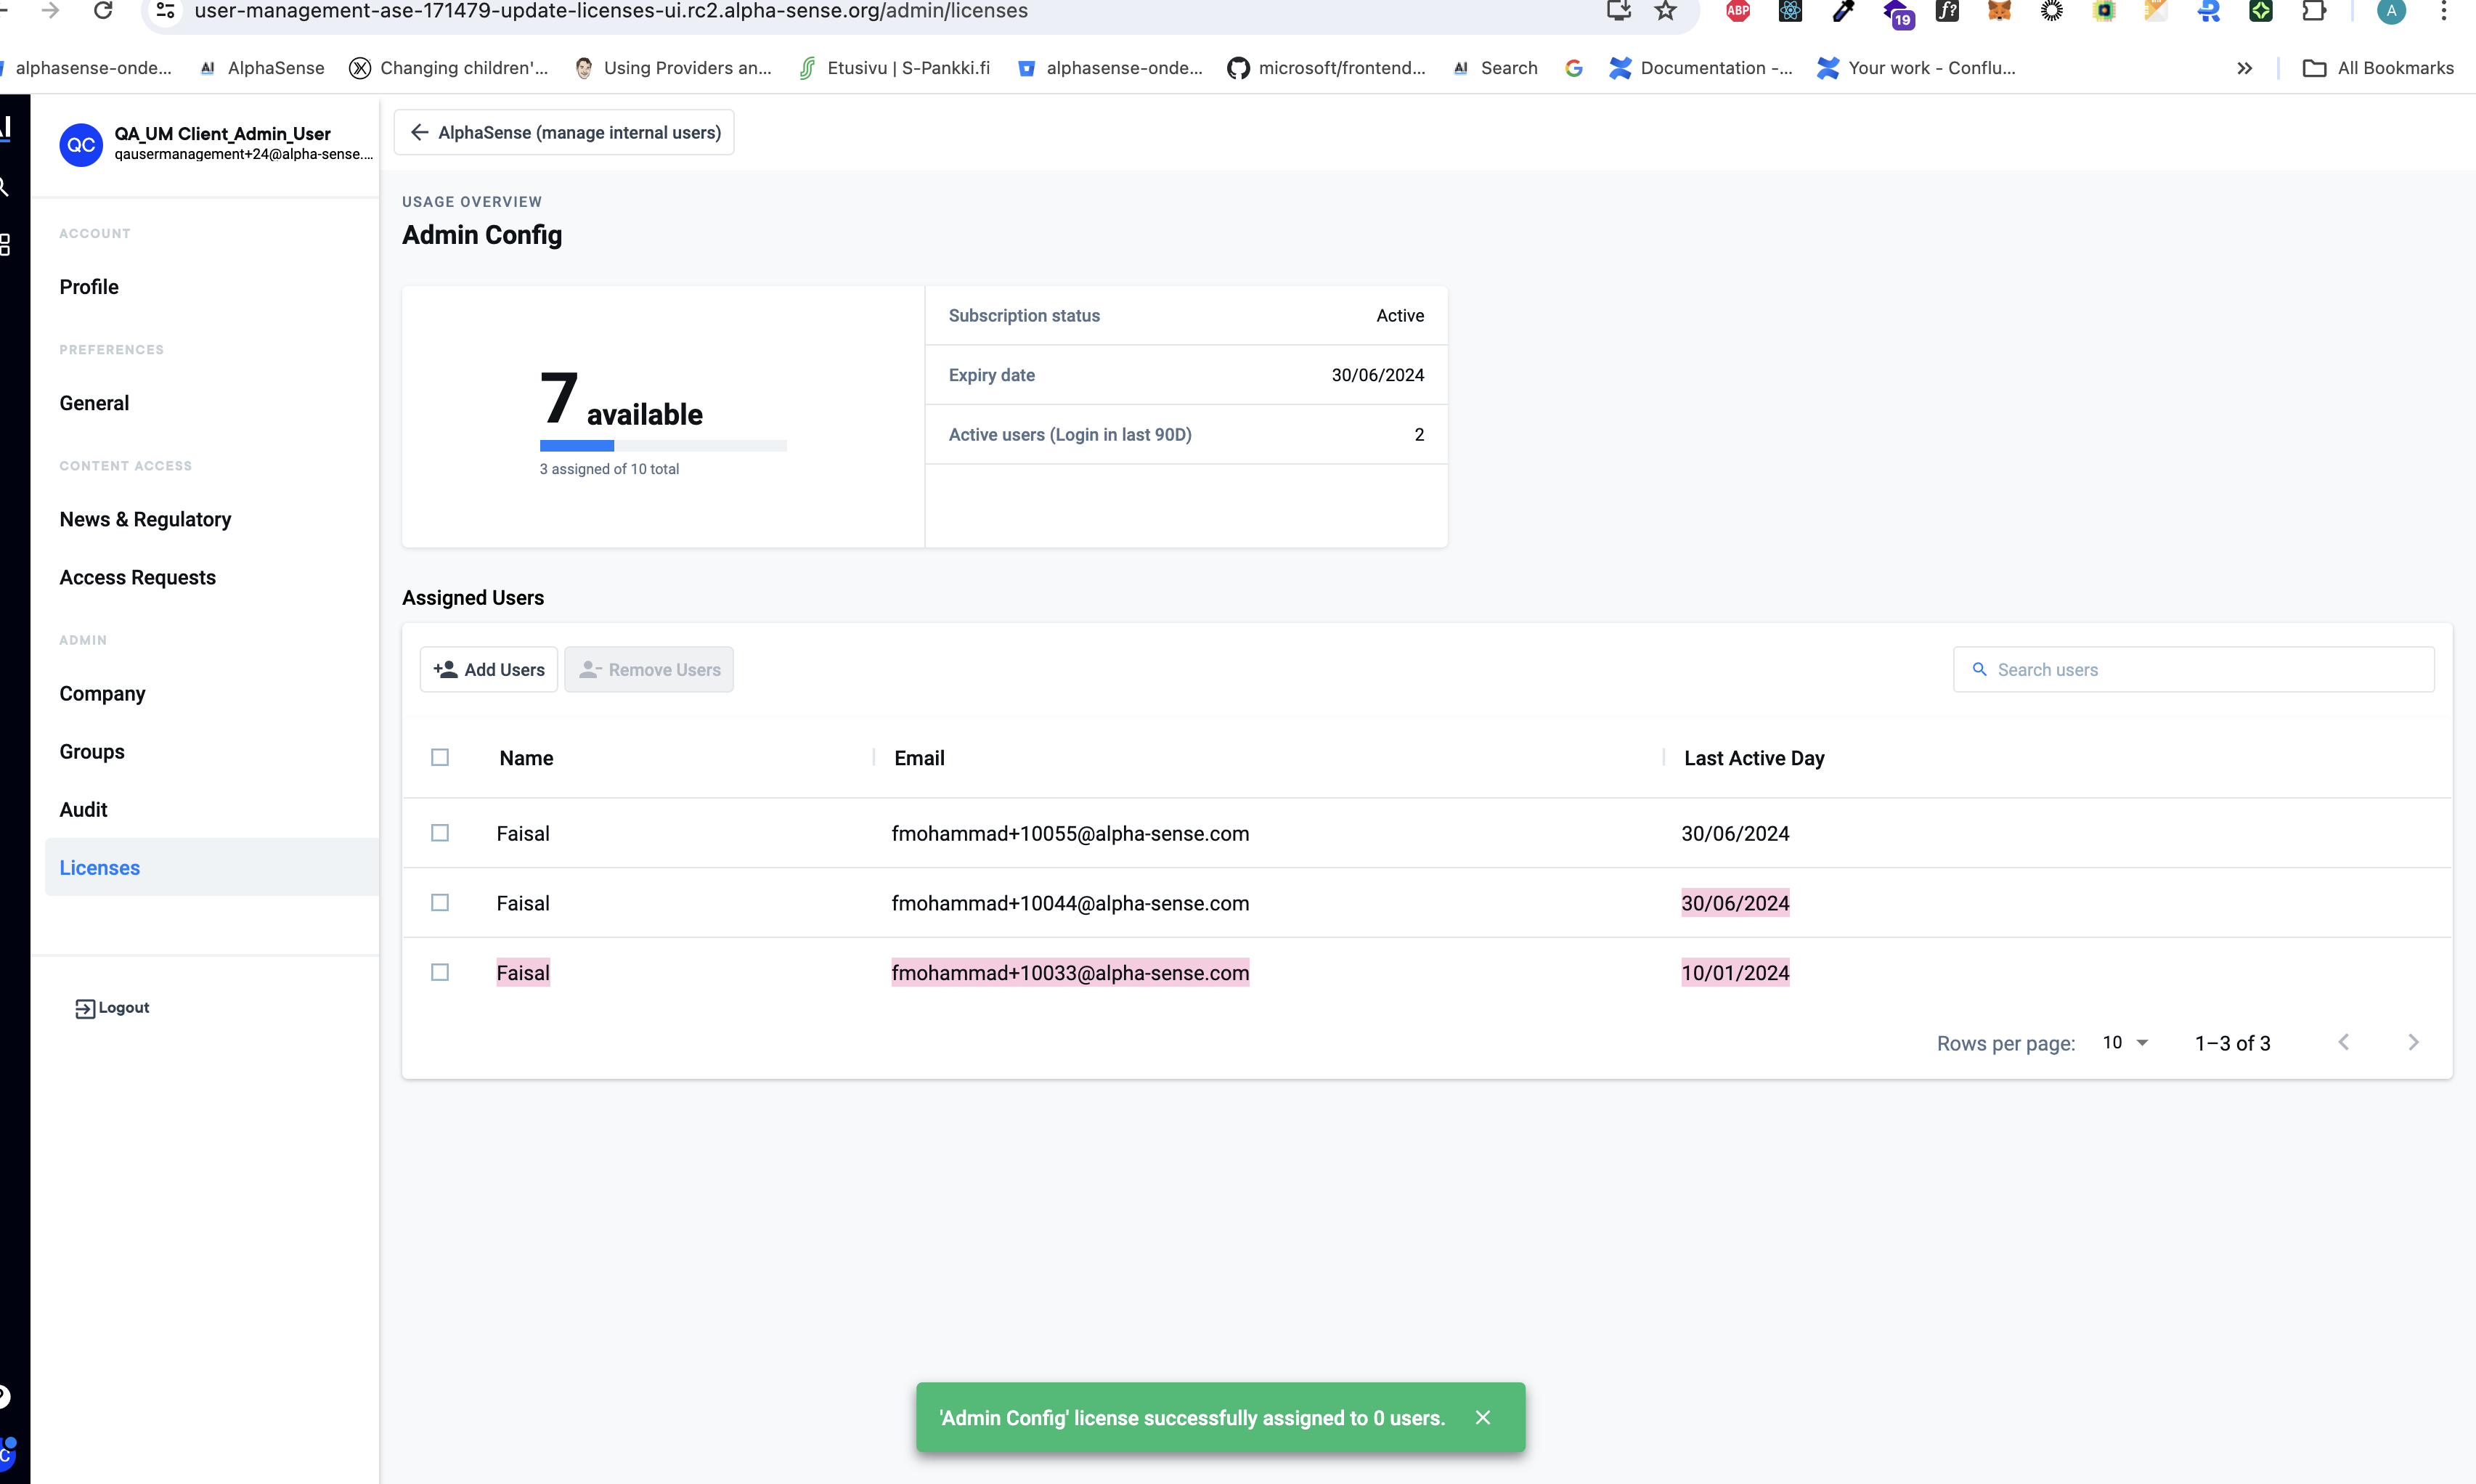The width and height of the screenshot is (2476, 1484).
Task: Open the Adblock Plus extension icon
Action: click(1738, 11)
